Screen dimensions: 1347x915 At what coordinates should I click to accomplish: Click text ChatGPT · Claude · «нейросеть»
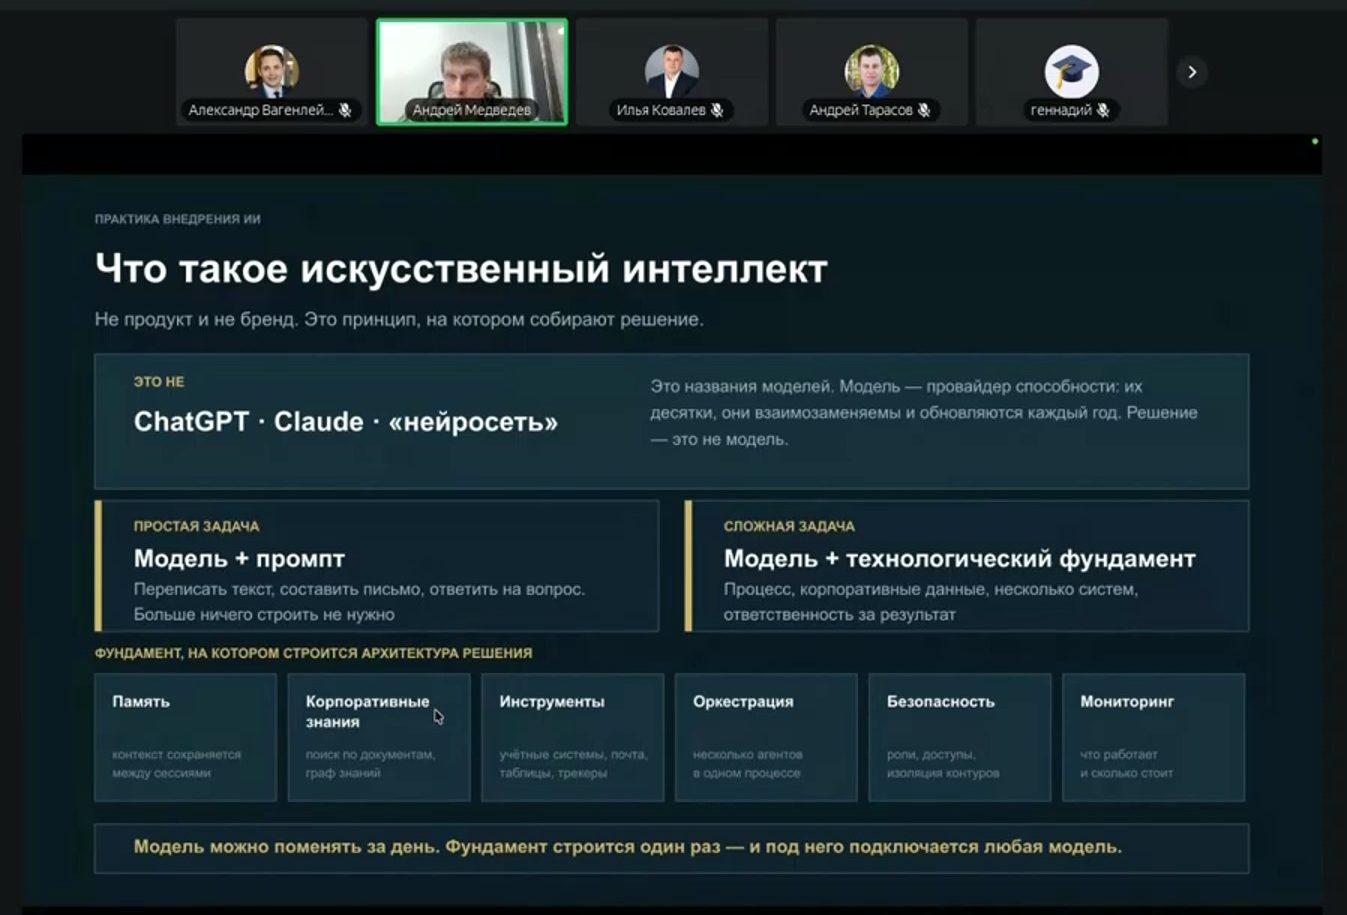(x=346, y=422)
